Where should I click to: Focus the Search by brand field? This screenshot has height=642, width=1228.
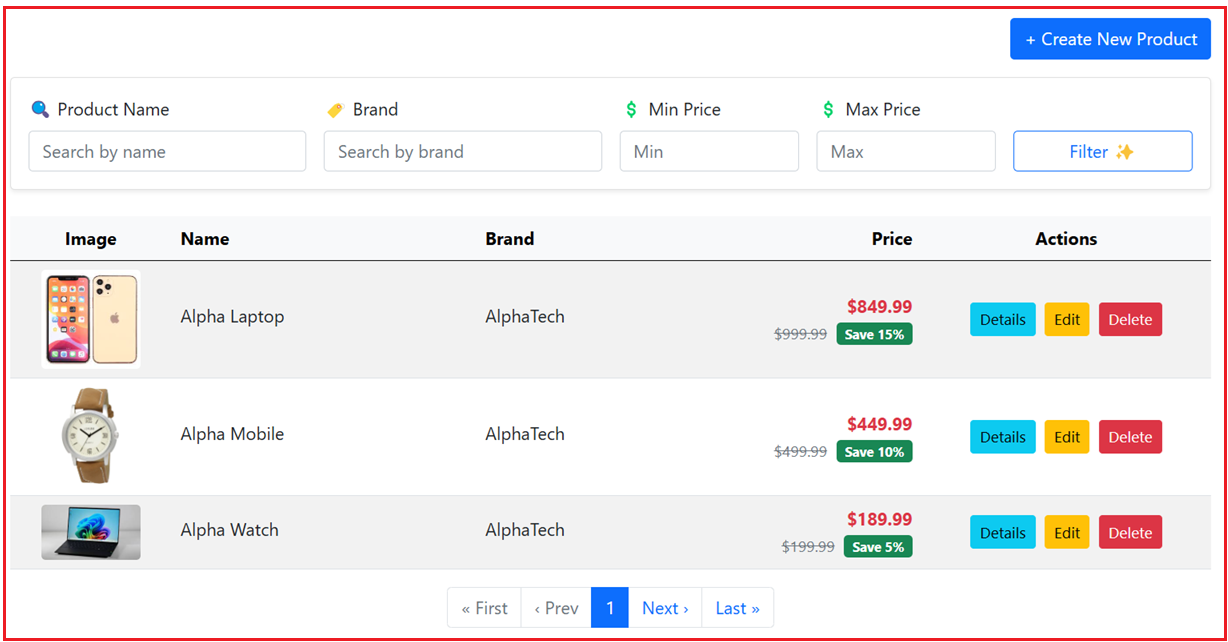463,151
